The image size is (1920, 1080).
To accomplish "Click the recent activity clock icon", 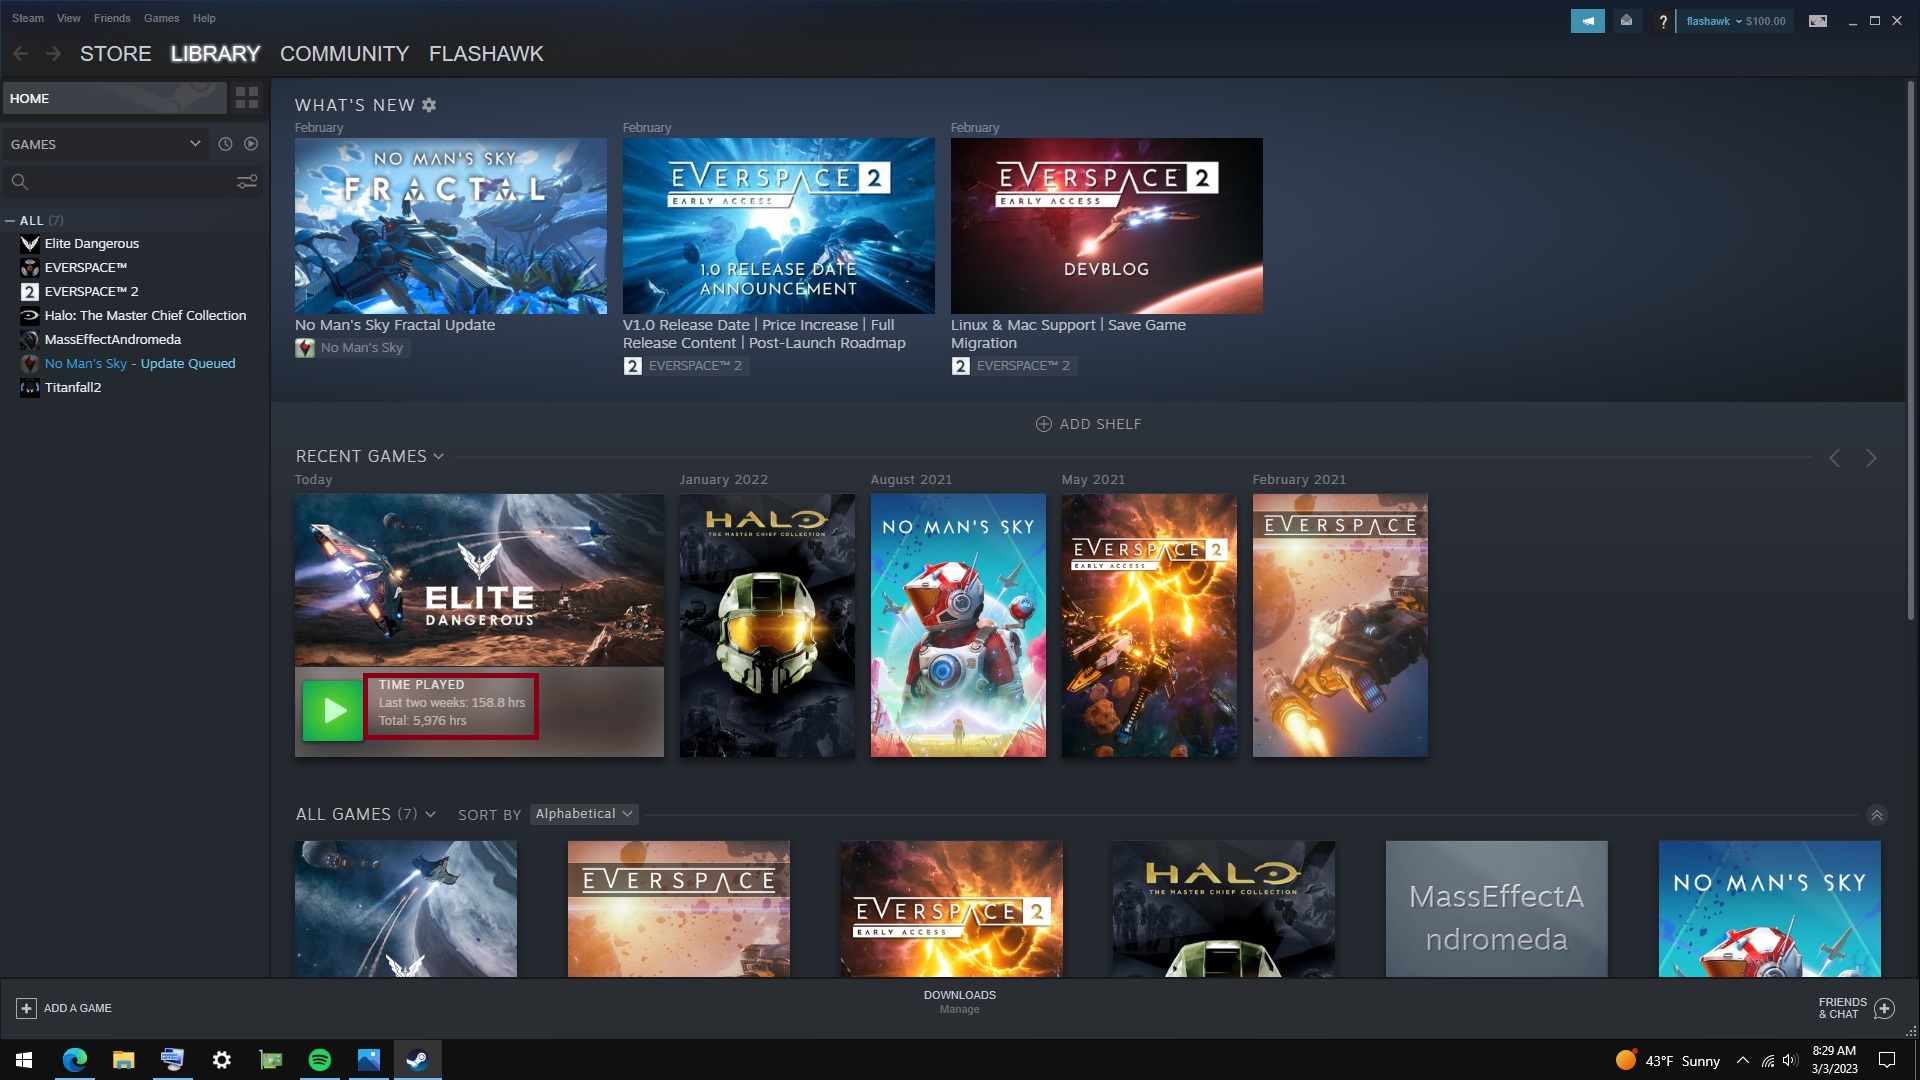I will [x=225, y=144].
